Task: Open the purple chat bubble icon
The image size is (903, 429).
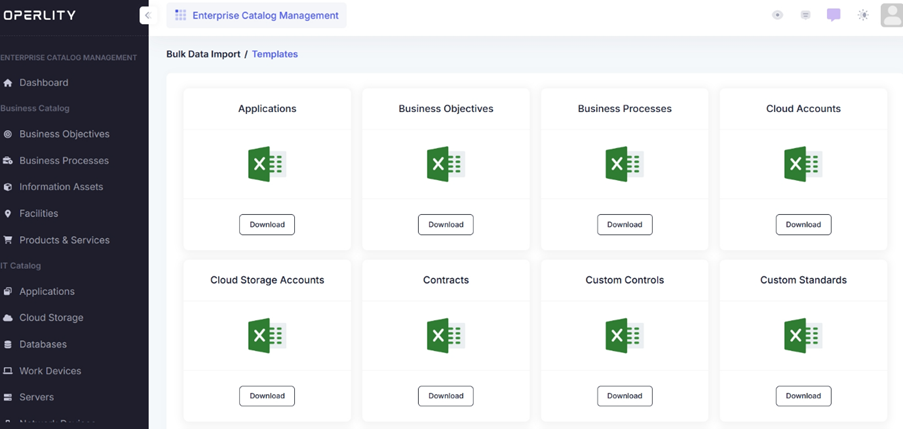Action: pyautogui.click(x=834, y=15)
